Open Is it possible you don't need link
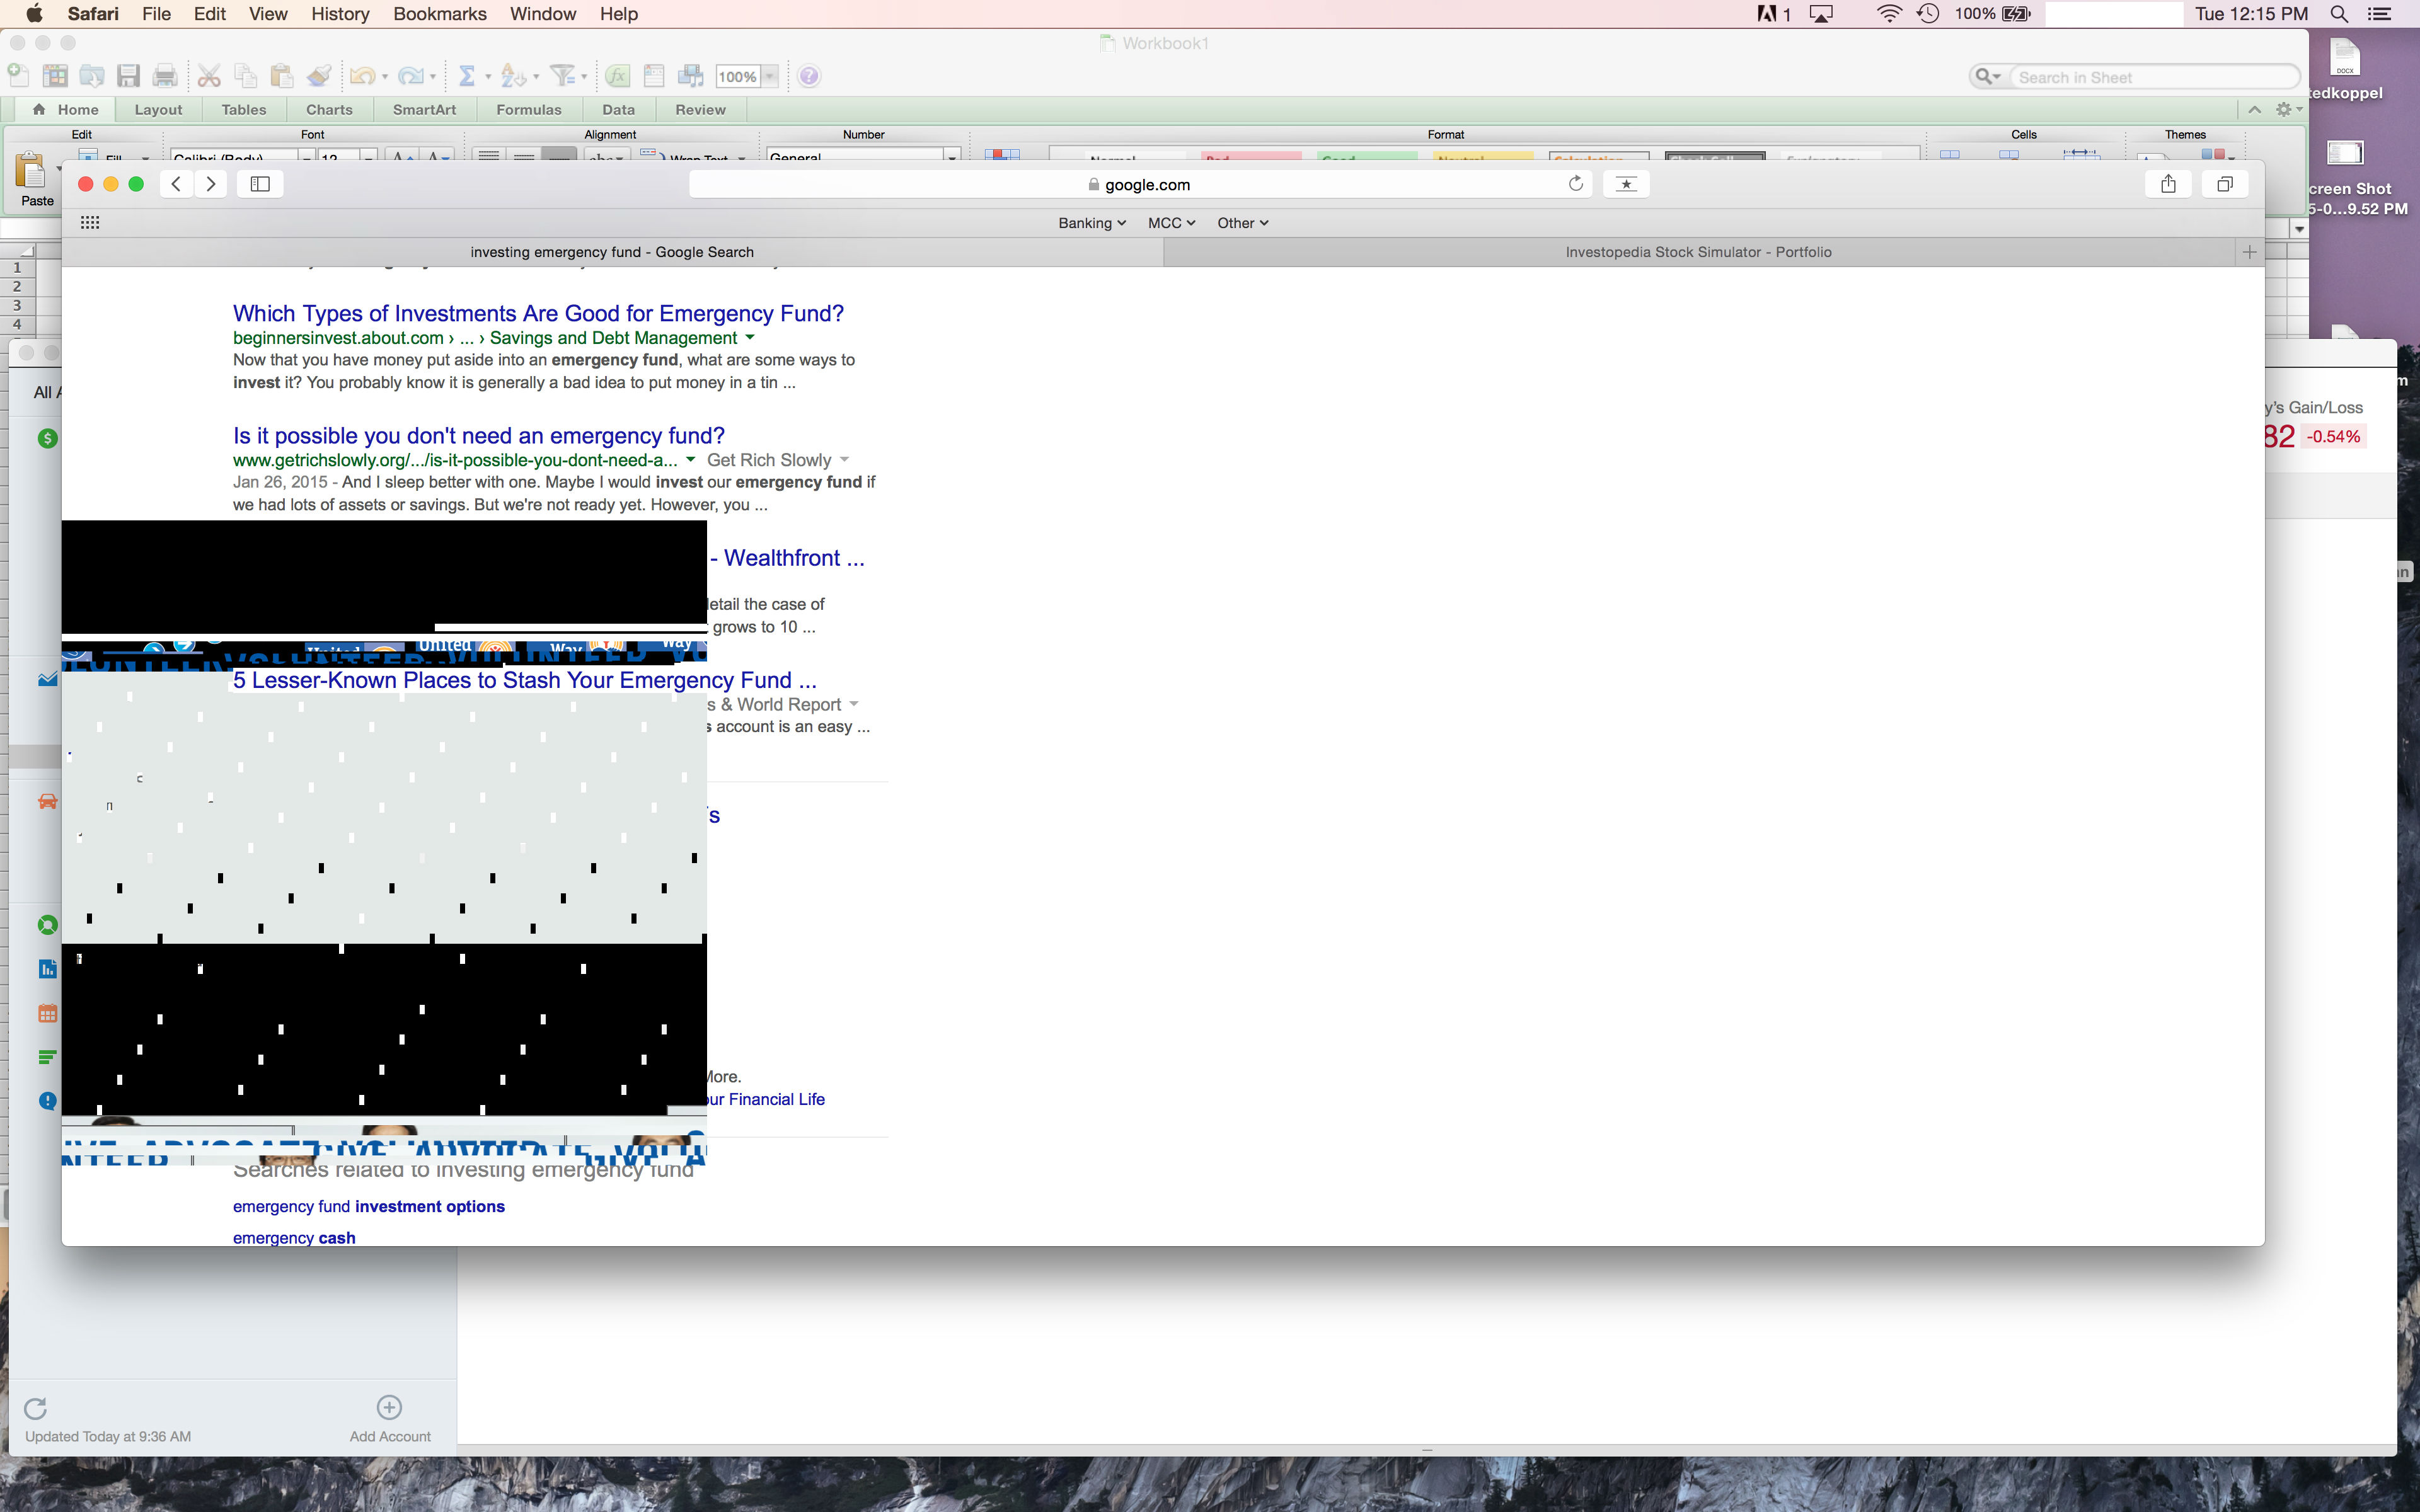Viewport: 2420px width, 1512px height. 479,436
